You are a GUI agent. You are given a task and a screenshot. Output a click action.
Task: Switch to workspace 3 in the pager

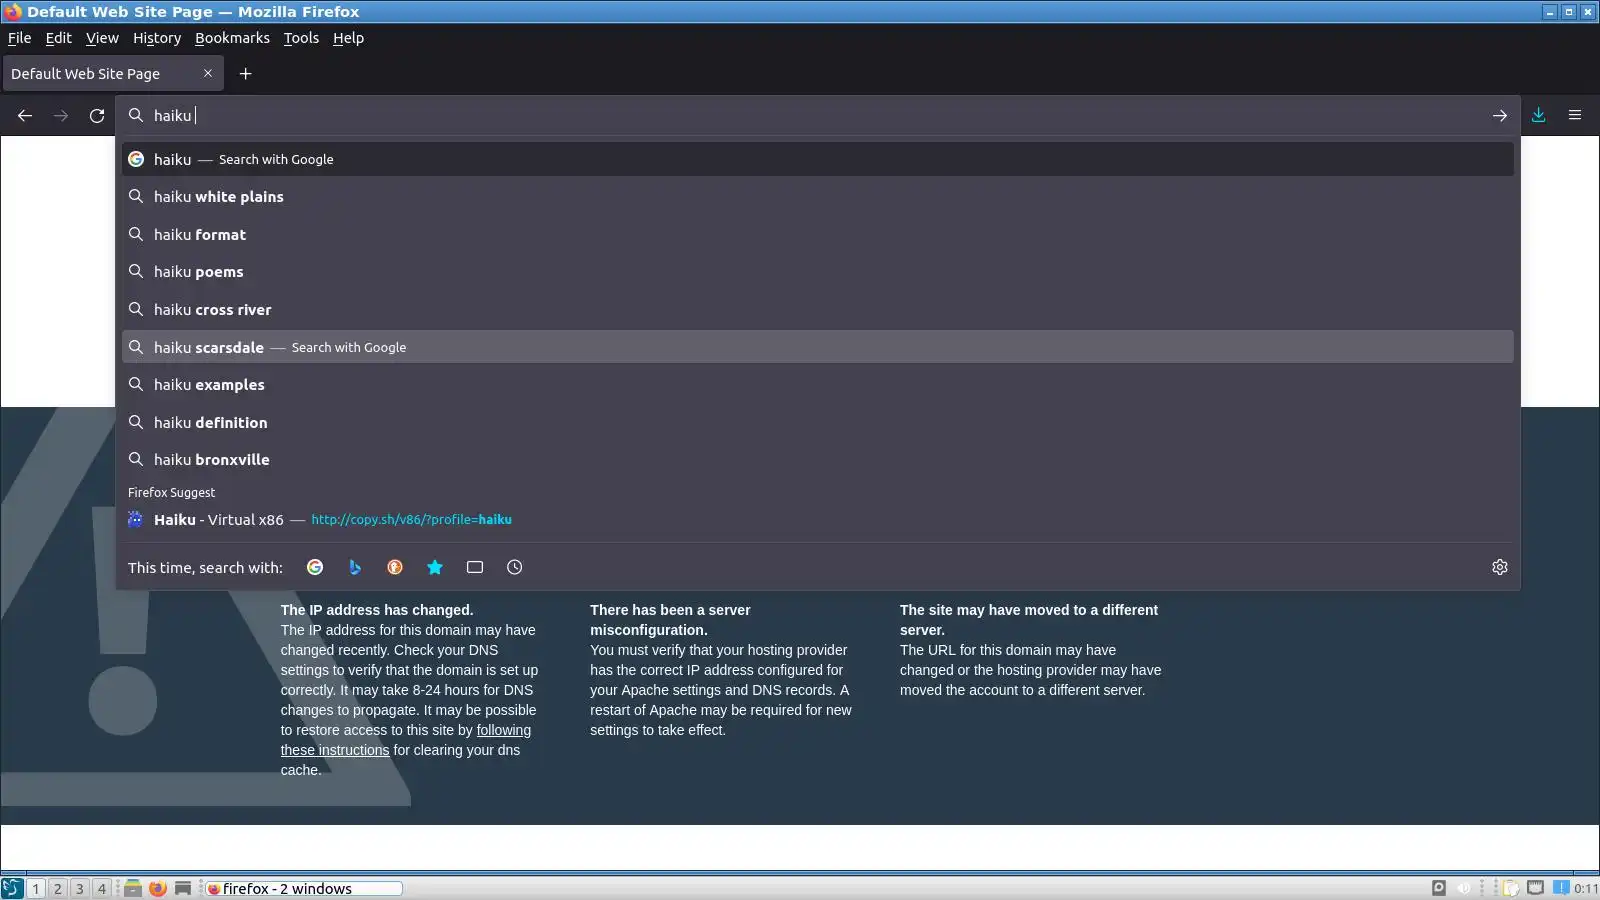click(80, 888)
